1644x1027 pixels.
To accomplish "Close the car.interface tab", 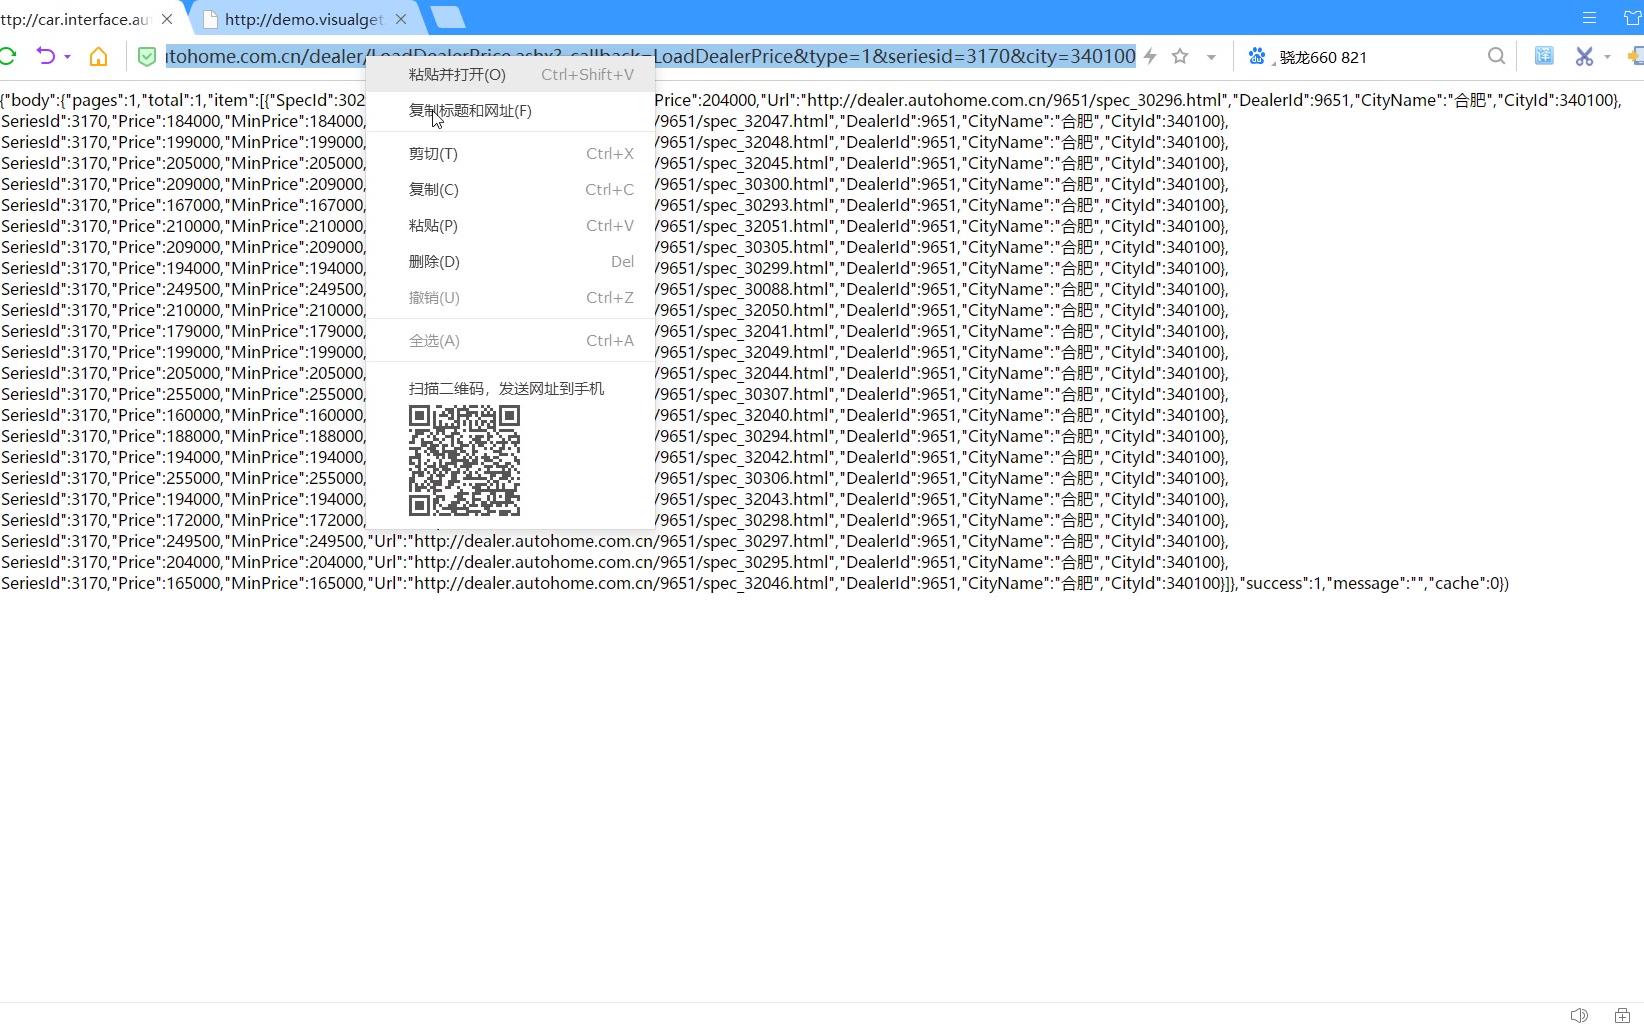I will click(167, 19).
